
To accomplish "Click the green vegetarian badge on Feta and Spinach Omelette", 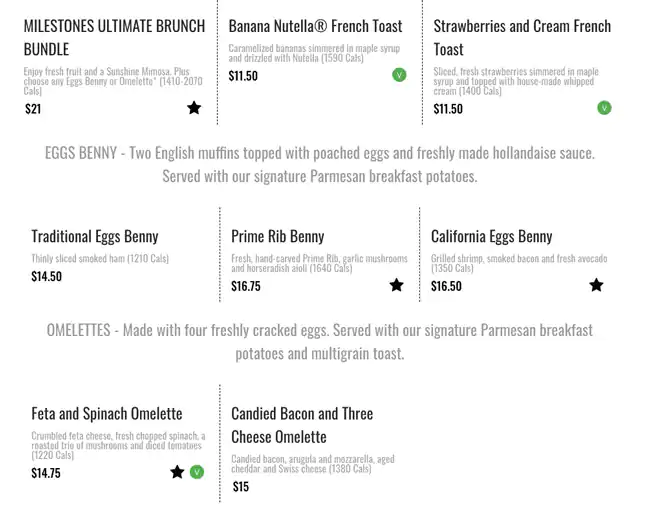I will 197,472.
